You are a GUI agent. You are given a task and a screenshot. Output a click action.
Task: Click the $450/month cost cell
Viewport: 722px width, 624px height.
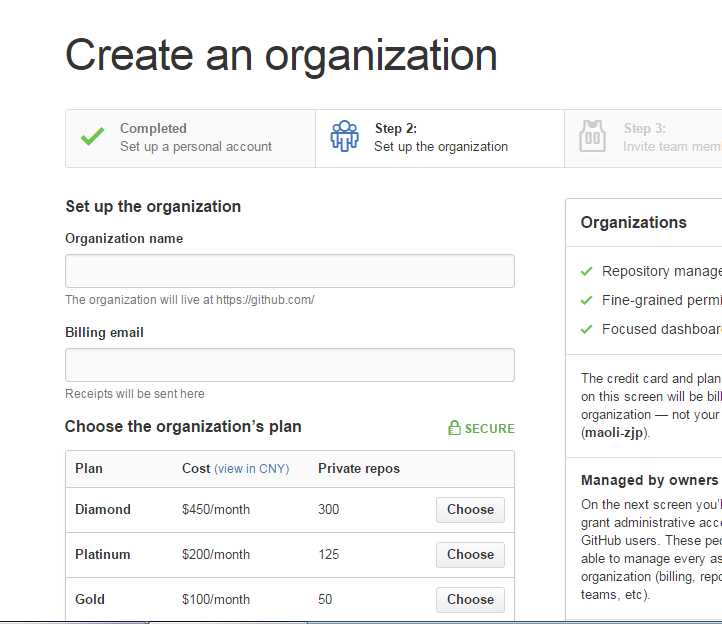[x=216, y=509]
